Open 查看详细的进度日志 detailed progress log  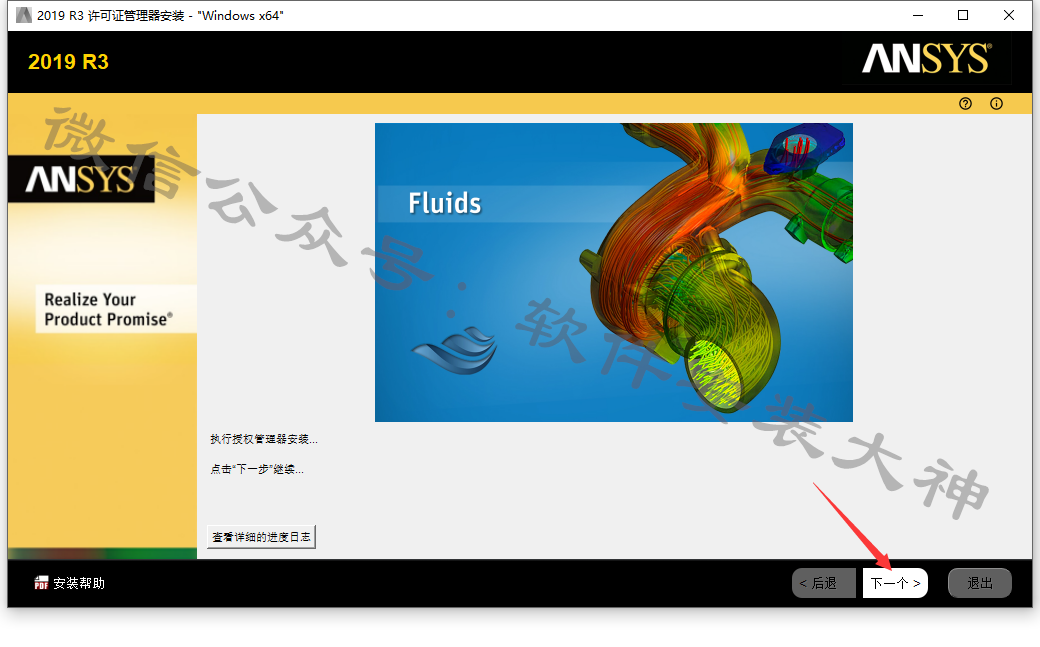[x=261, y=537]
